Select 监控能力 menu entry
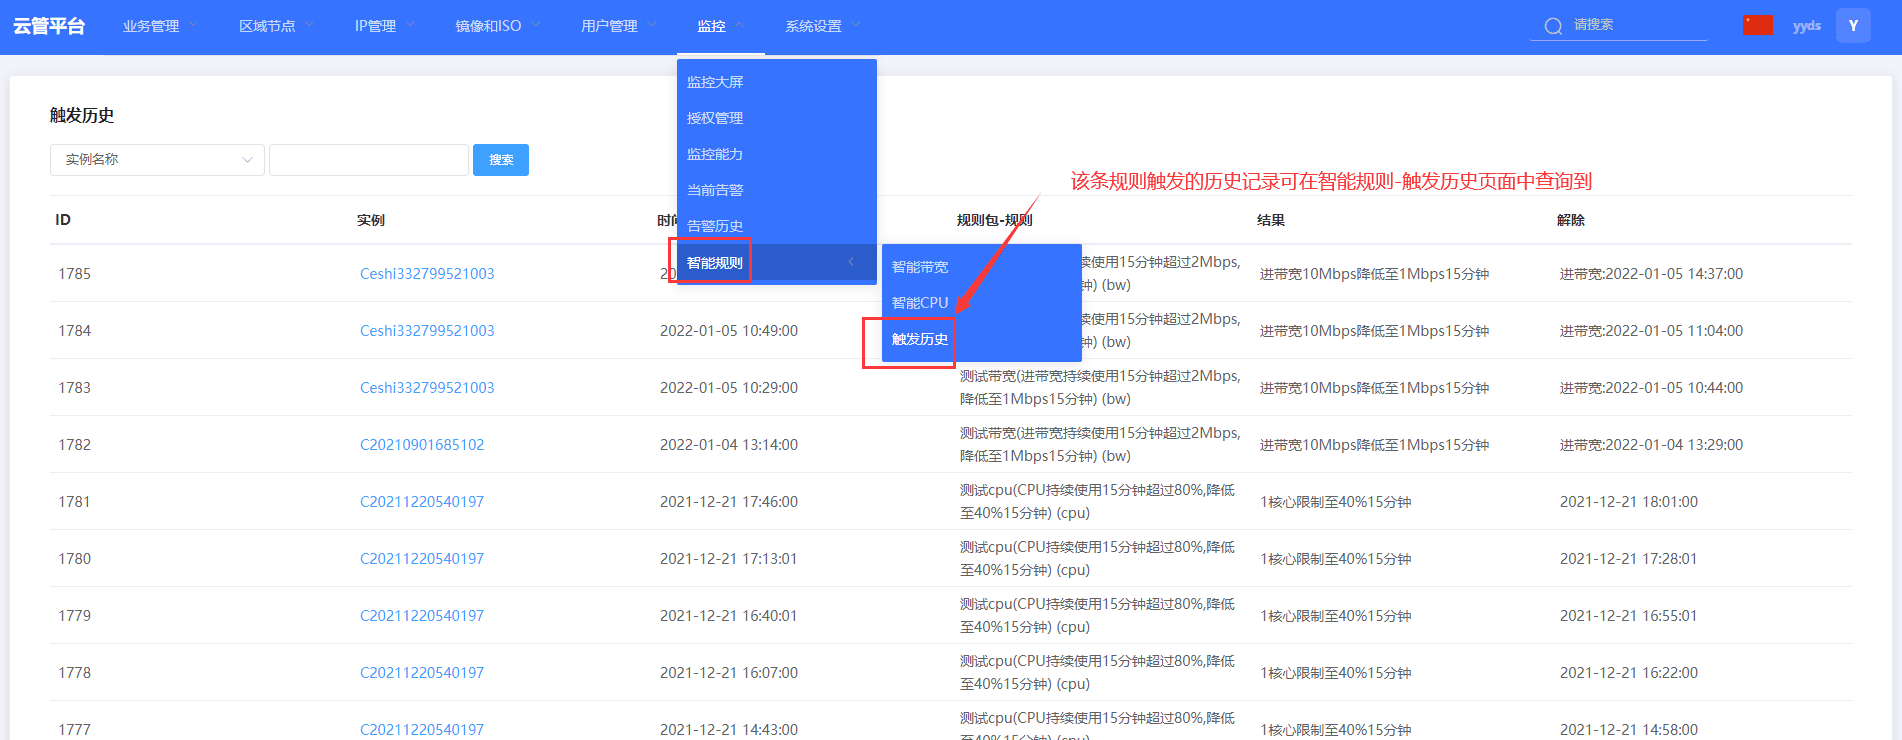Viewport: 1902px width, 740px height. click(776, 154)
